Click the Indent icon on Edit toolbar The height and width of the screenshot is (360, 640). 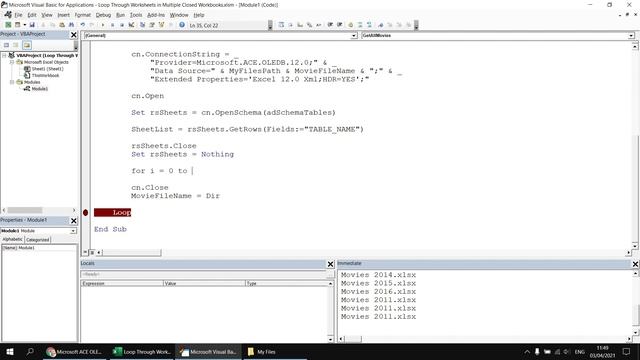click(330, 25)
